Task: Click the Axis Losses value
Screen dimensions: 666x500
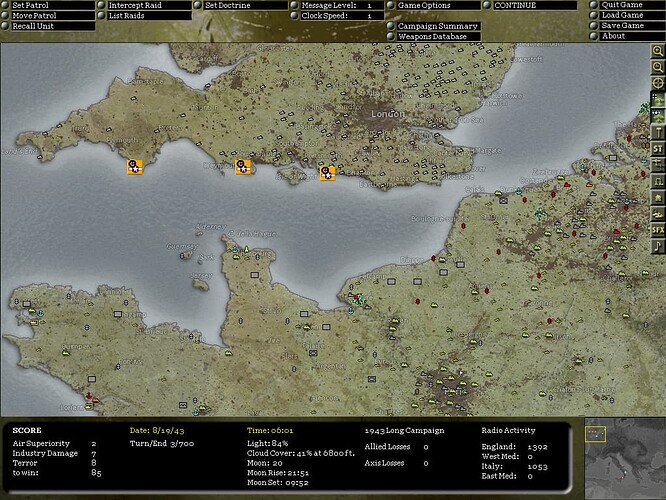Action: pyautogui.click(x=426, y=463)
